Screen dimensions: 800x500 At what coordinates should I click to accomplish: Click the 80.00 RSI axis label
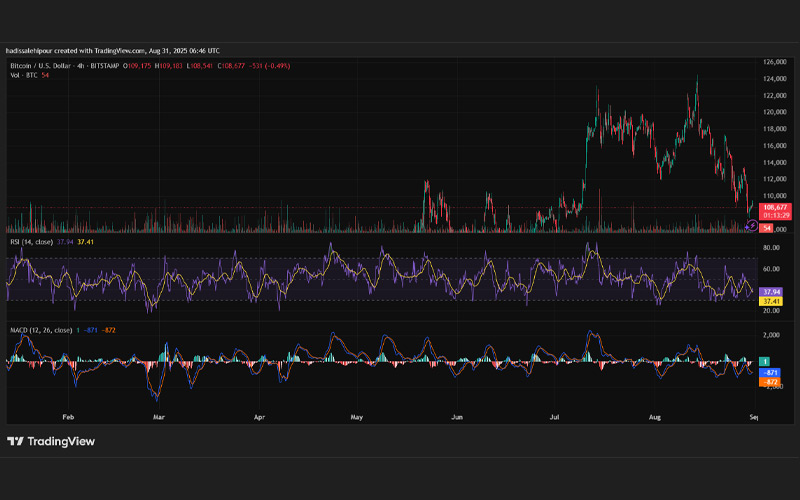click(771, 247)
